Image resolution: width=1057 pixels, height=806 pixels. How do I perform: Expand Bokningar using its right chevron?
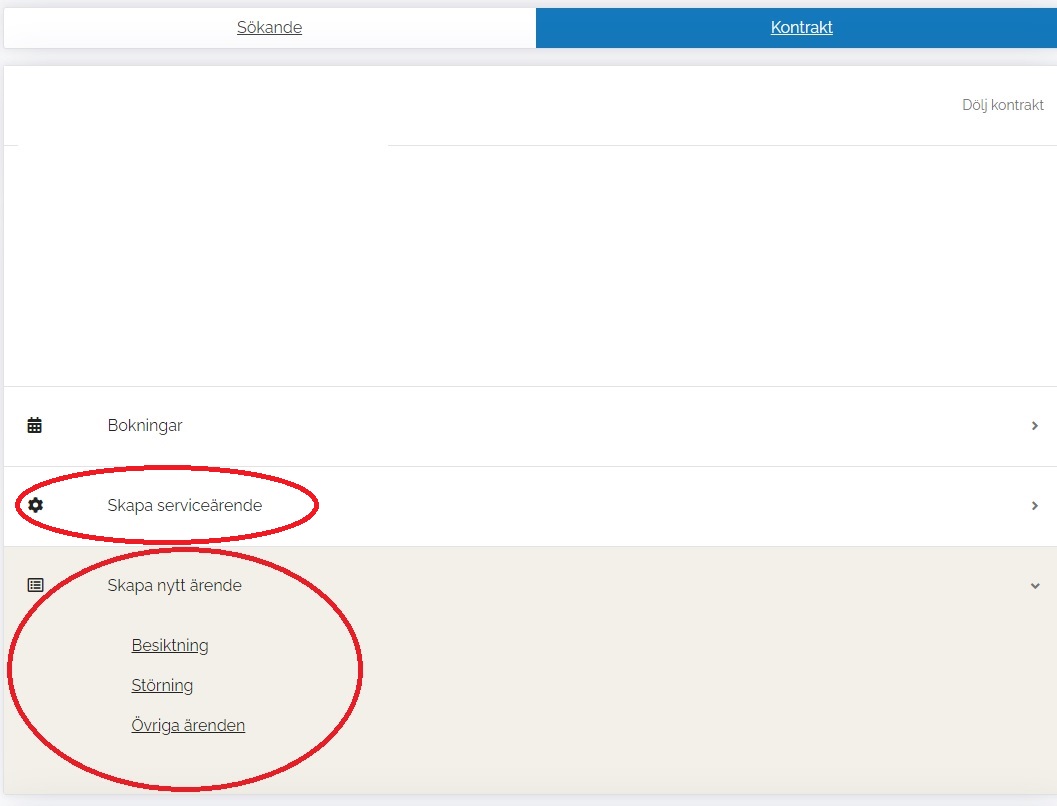[1035, 426]
